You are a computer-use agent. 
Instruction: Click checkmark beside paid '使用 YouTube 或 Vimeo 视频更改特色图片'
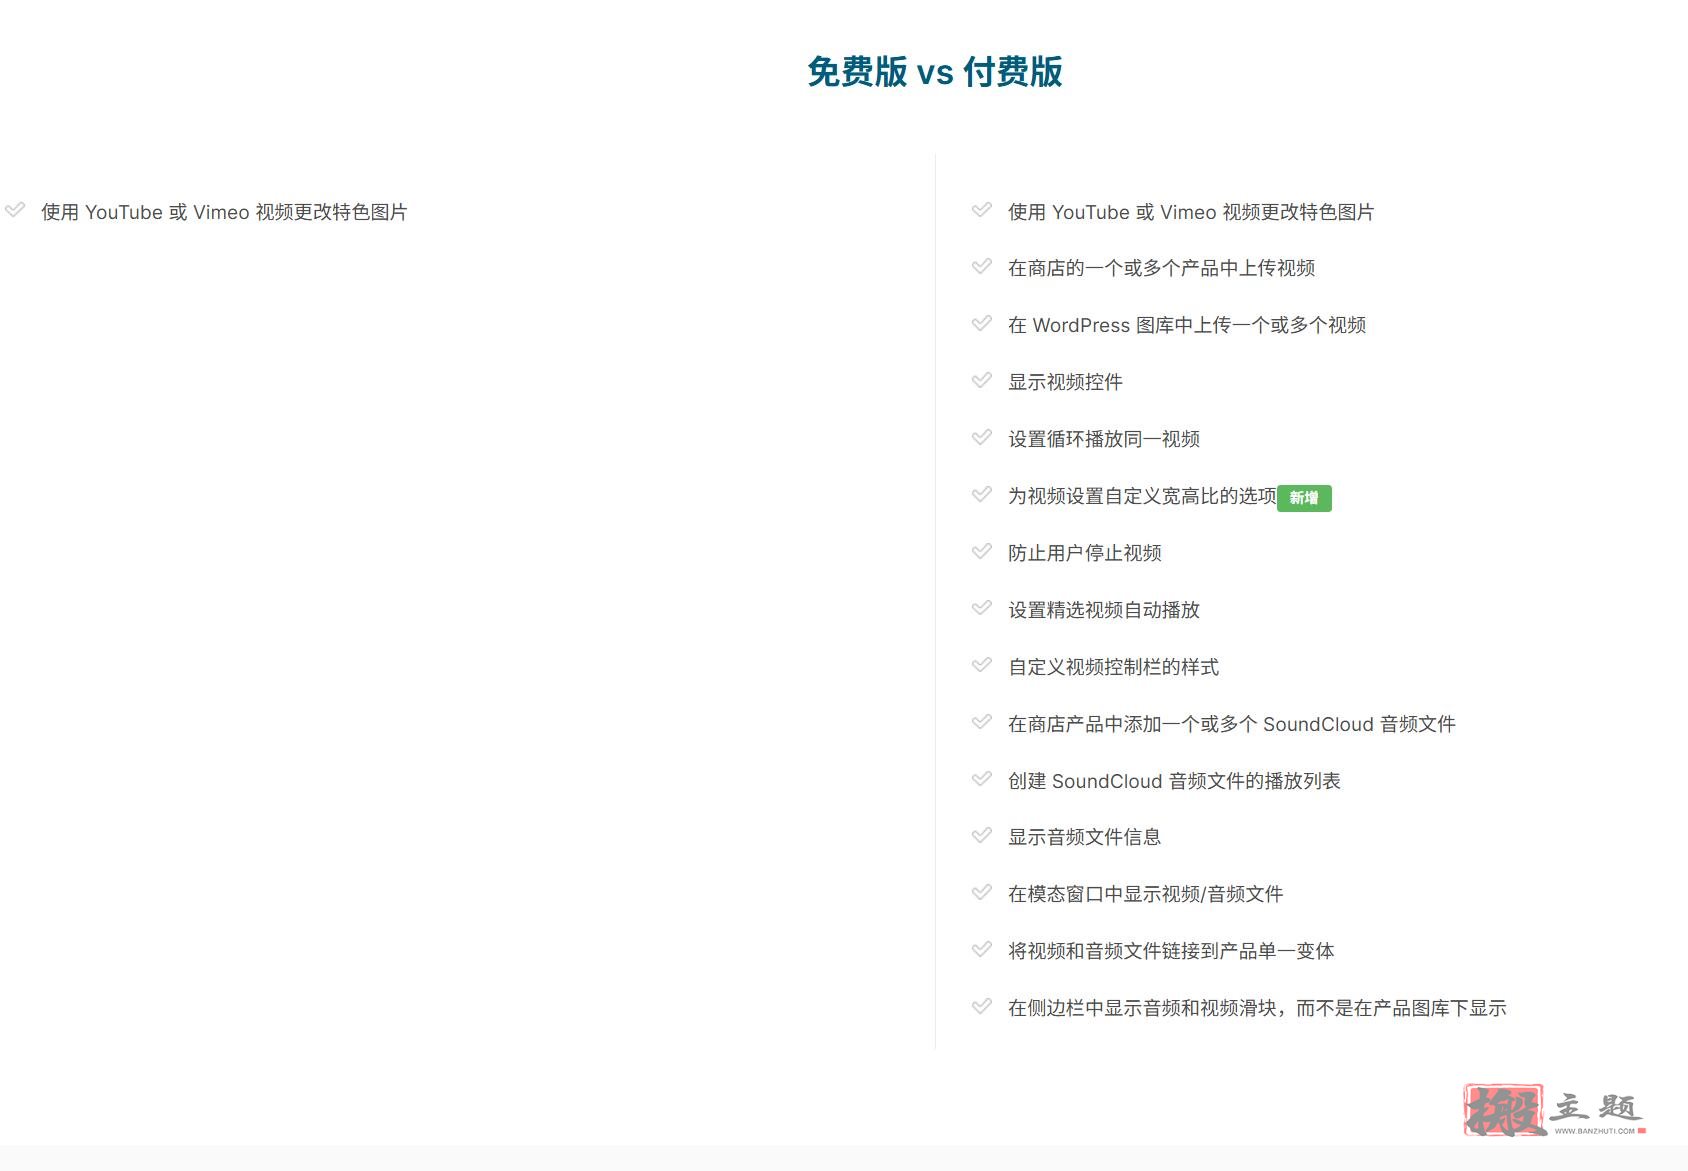pos(982,210)
